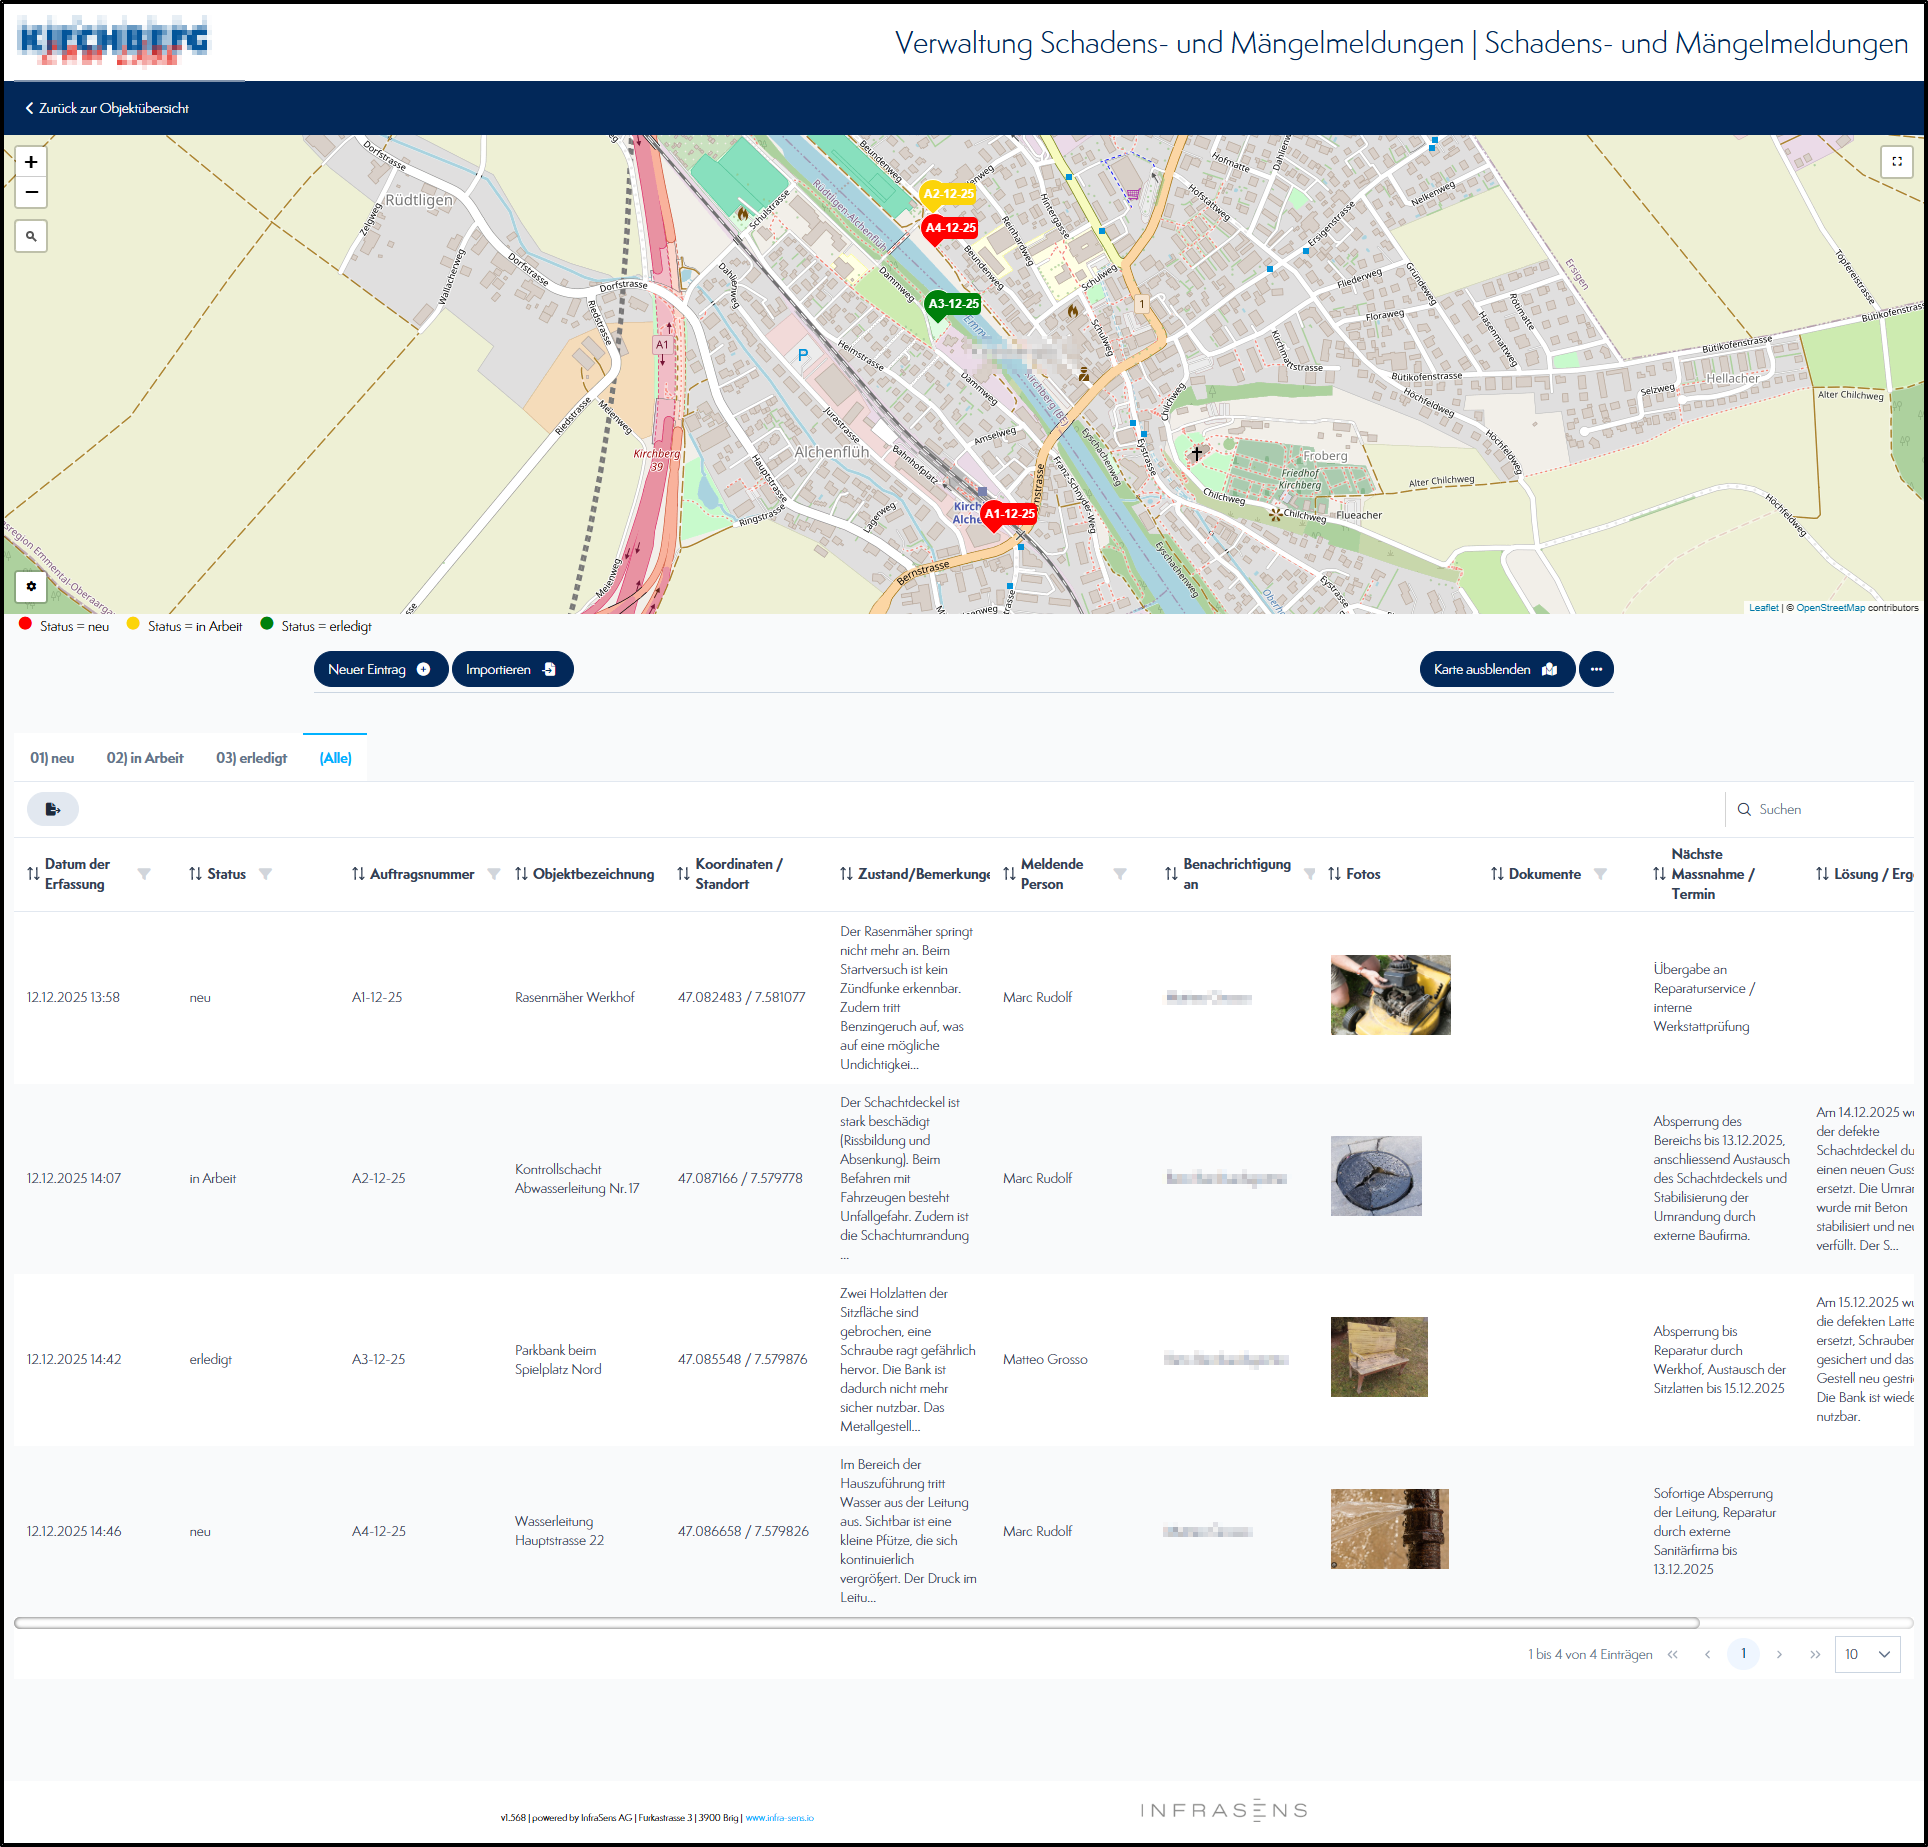The width and height of the screenshot is (1928, 1847).
Task: Open the Meldende Person column filter
Action: coord(1120,874)
